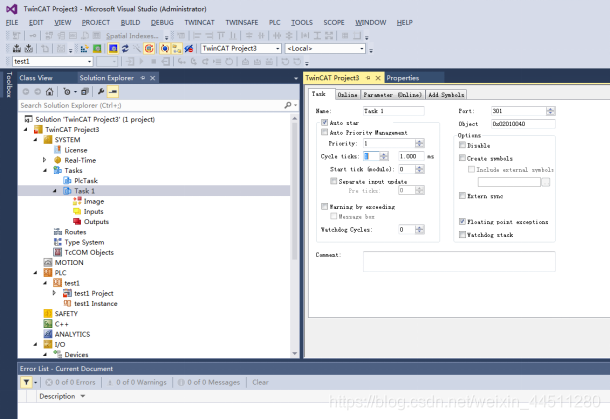Collapse the PLC tree node
Image resolution: width=610 pixels, height=420 pixels.
[x=35, y=273]
